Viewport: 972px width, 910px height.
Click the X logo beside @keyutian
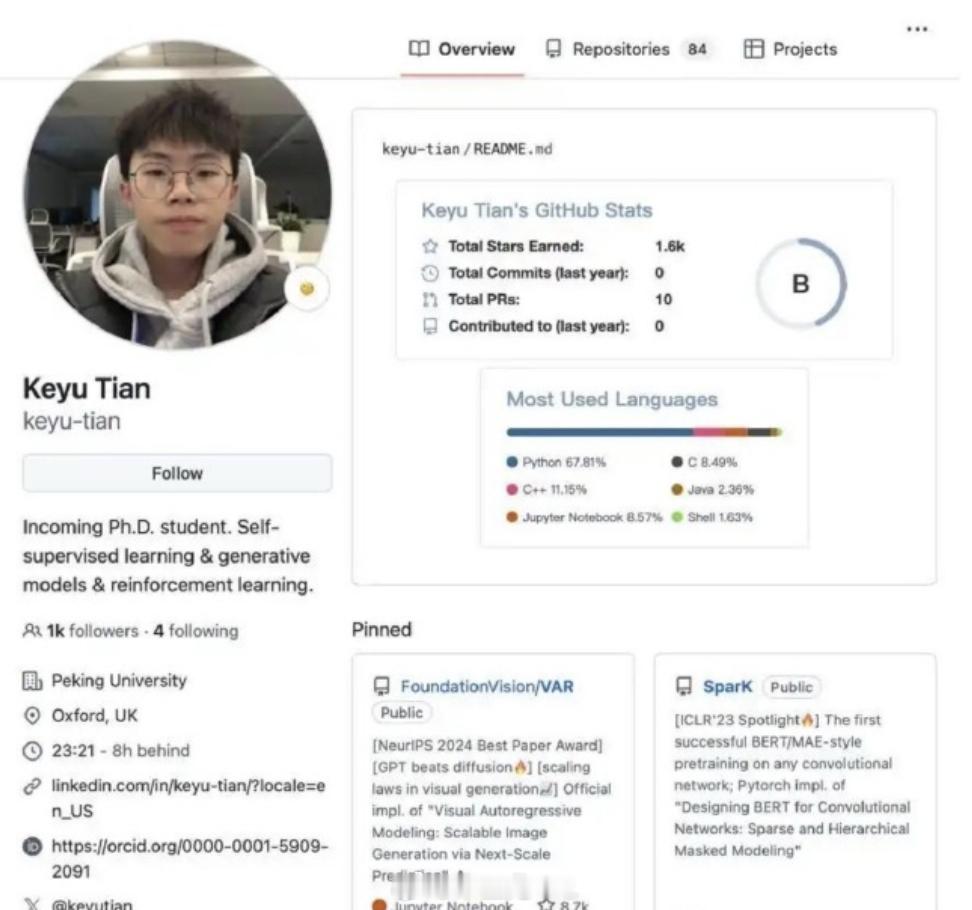32,904
